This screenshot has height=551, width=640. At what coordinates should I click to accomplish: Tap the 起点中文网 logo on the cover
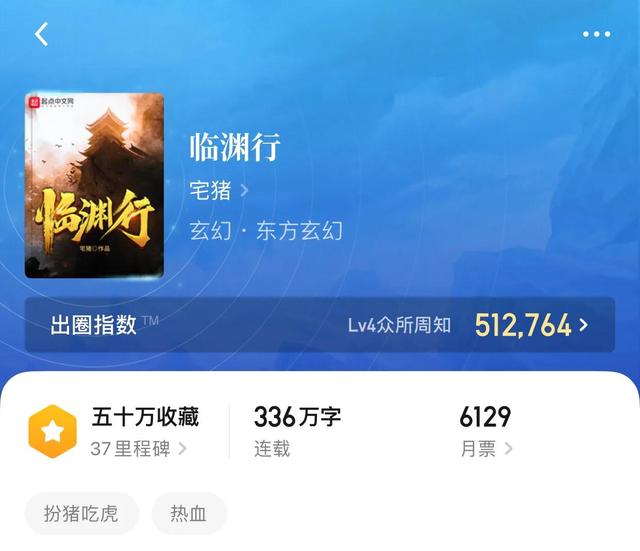coord(51,101)
